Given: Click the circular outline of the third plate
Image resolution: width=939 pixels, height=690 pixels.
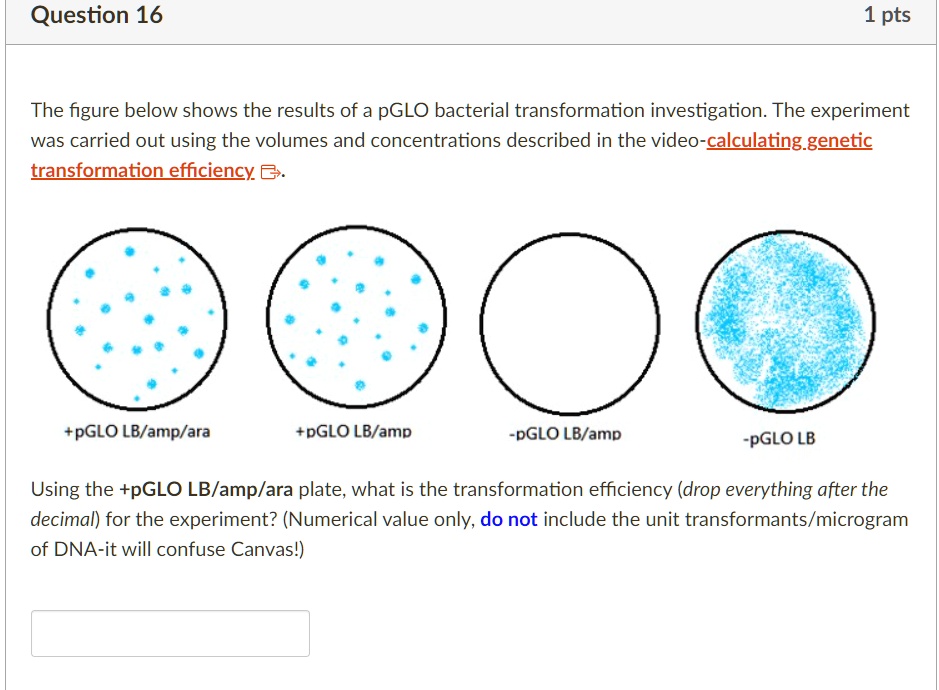Looking at the screenshot, I should [570, 232].
